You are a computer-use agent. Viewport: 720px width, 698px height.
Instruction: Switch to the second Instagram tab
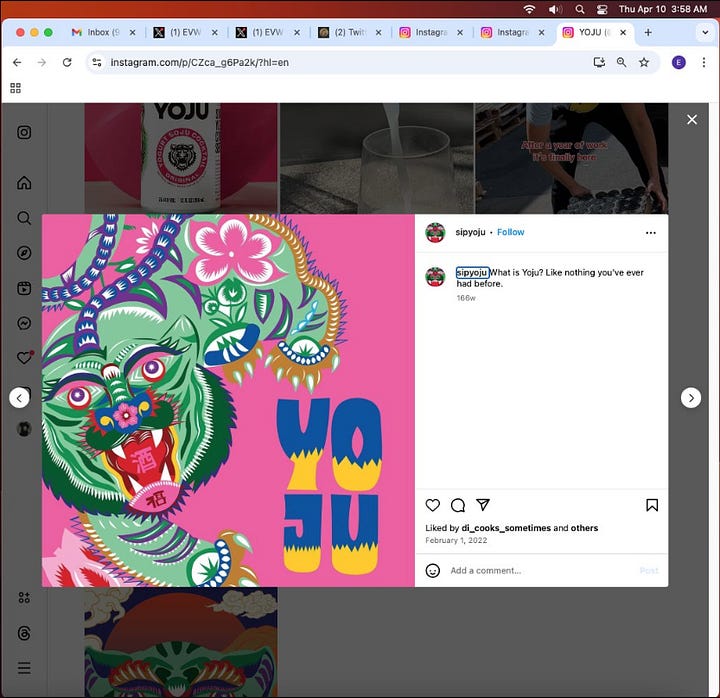(512, 33)
